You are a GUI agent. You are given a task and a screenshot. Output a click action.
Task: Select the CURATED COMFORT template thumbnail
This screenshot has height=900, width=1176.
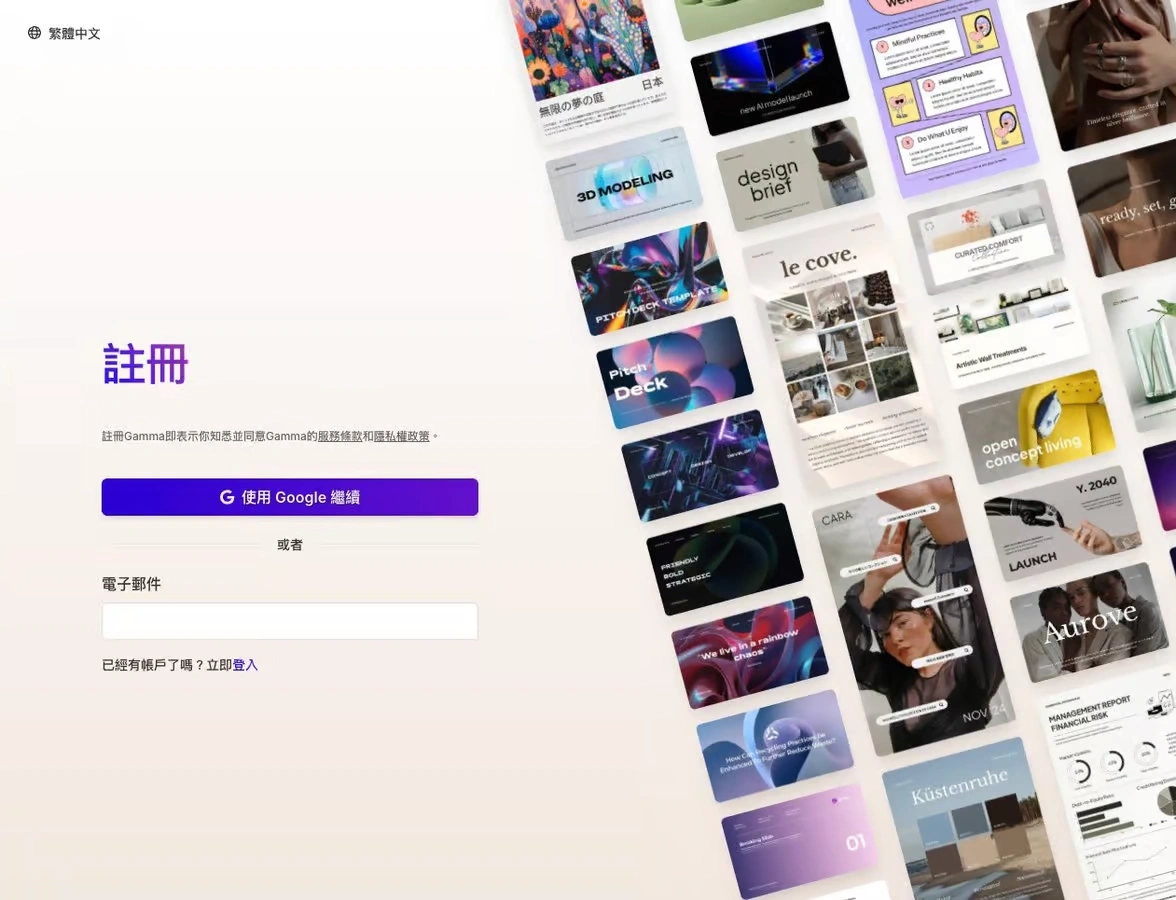(x=986, y=237)
